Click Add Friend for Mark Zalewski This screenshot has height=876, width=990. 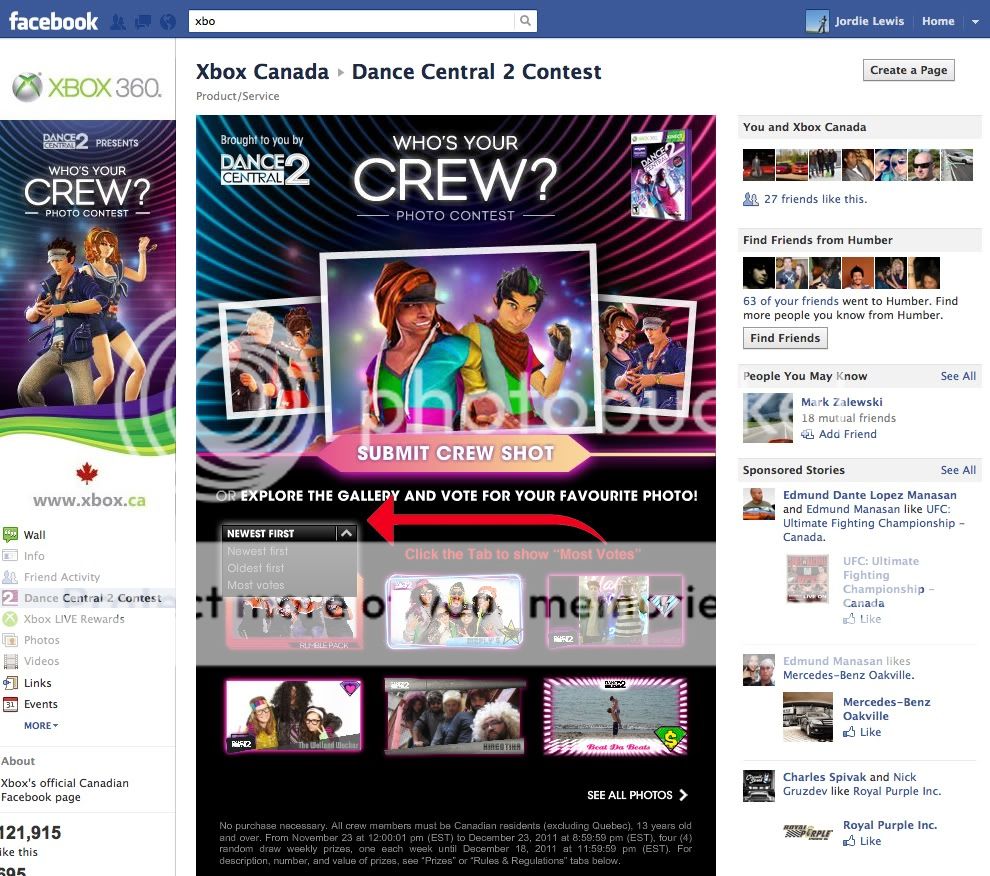(846, 434)
